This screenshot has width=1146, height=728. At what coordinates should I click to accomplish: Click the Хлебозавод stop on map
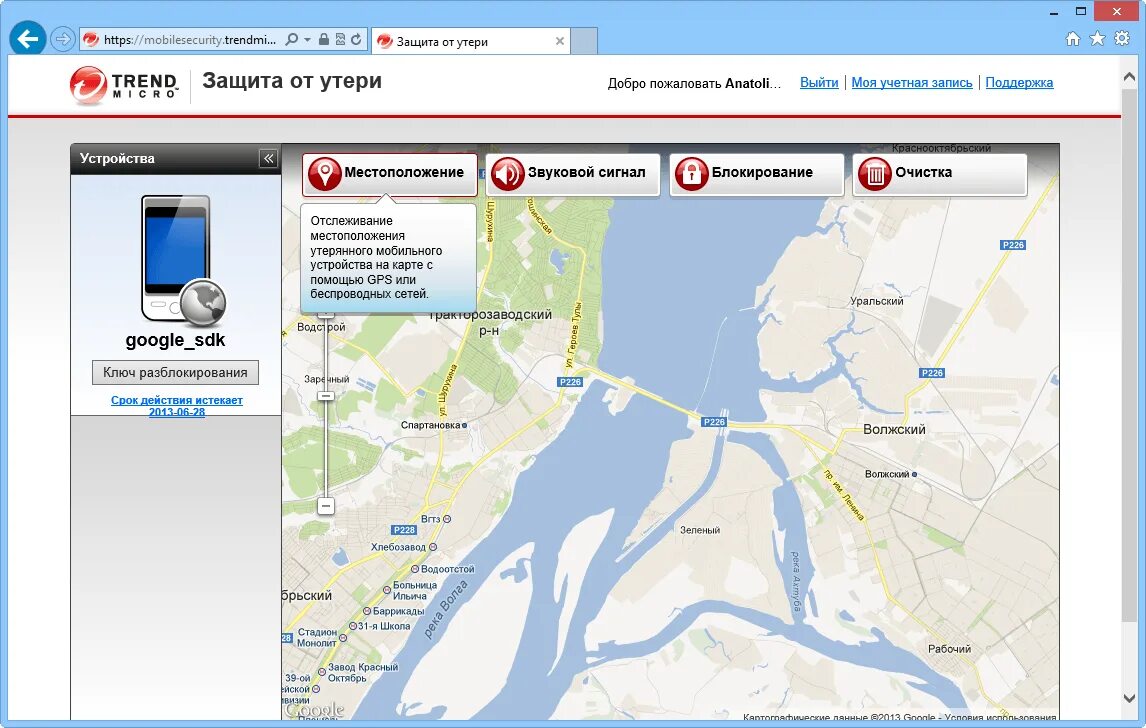(x=399, y=547)
